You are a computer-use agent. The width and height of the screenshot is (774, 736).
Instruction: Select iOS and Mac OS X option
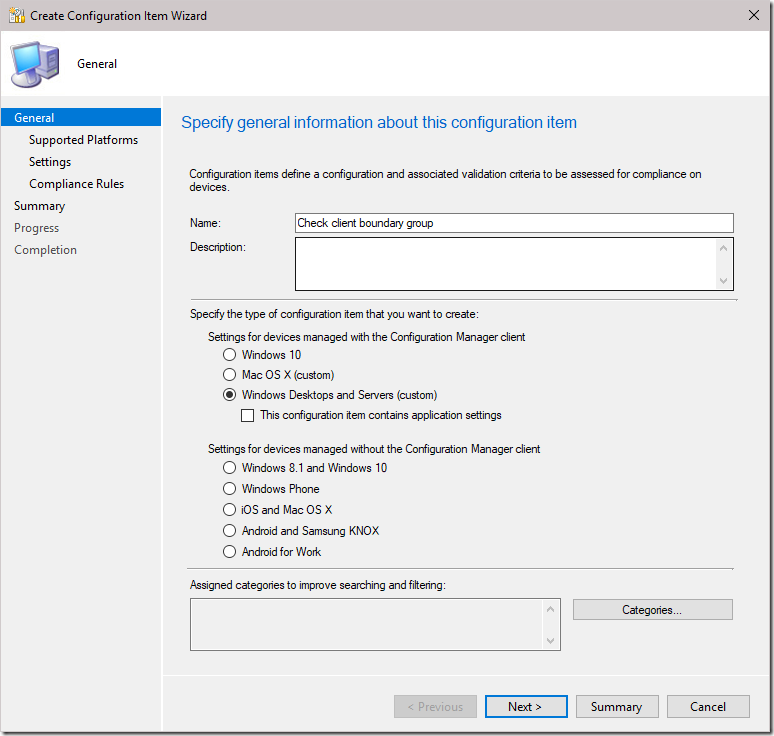pos(230,510)
